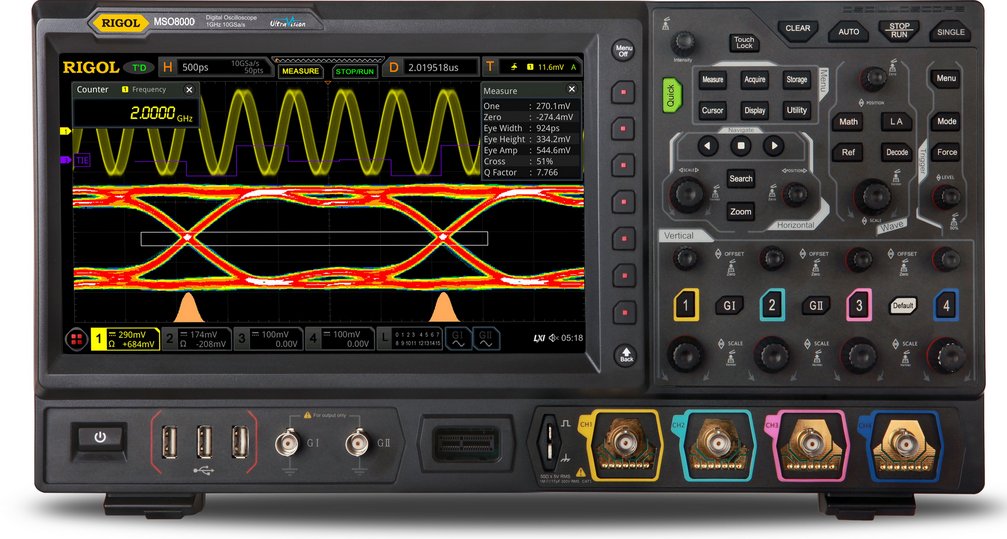The height and width of the screenshot is (539, 1007).
Task: Toggle channel 2 with the cyan button
Action: tap(771, 305)
